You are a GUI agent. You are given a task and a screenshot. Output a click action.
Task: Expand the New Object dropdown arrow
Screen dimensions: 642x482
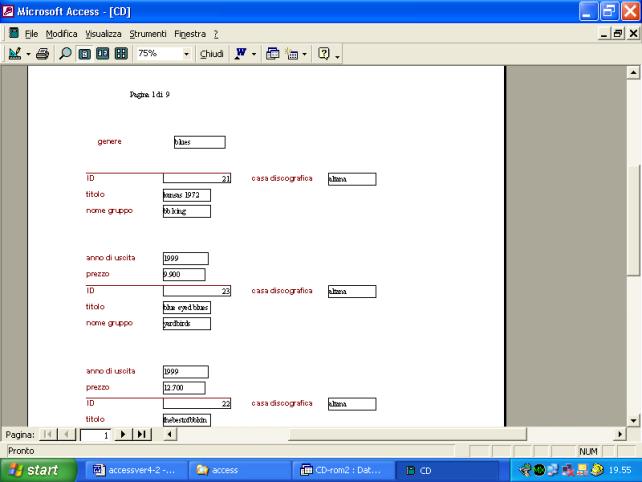pyautogui.click(x=305, y=53)
